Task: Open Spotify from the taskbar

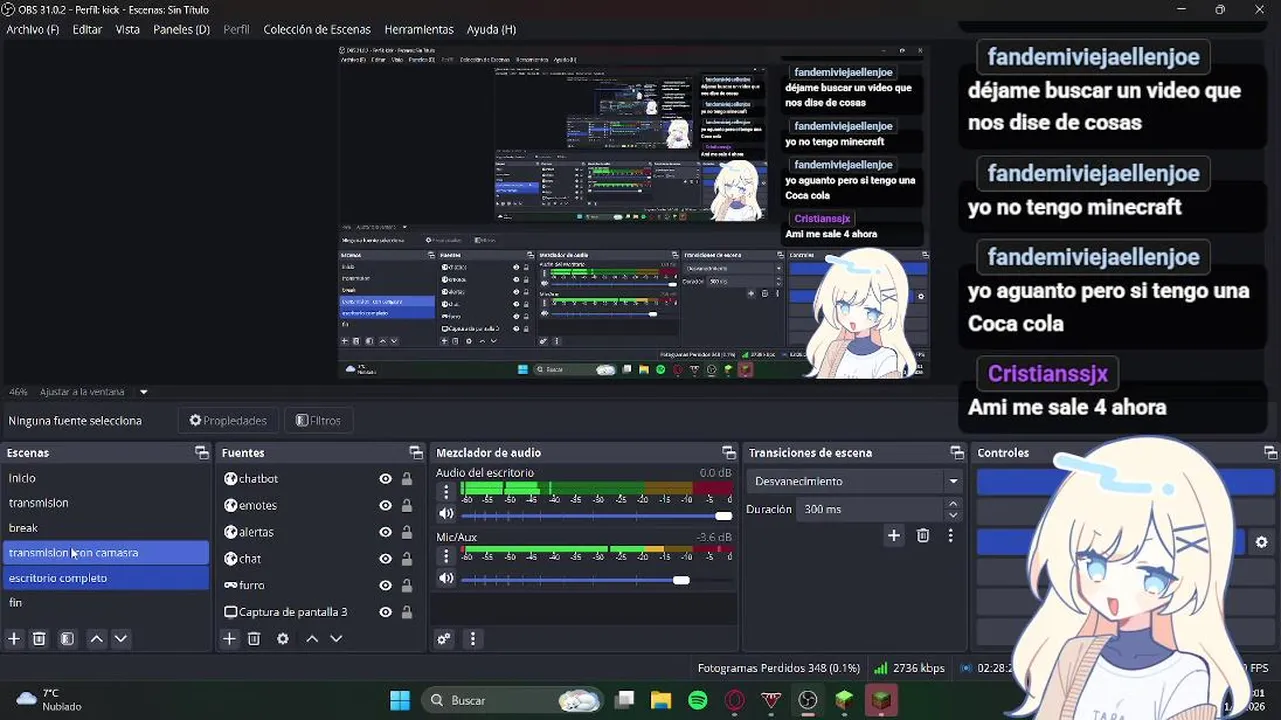Action: [698, 700]
